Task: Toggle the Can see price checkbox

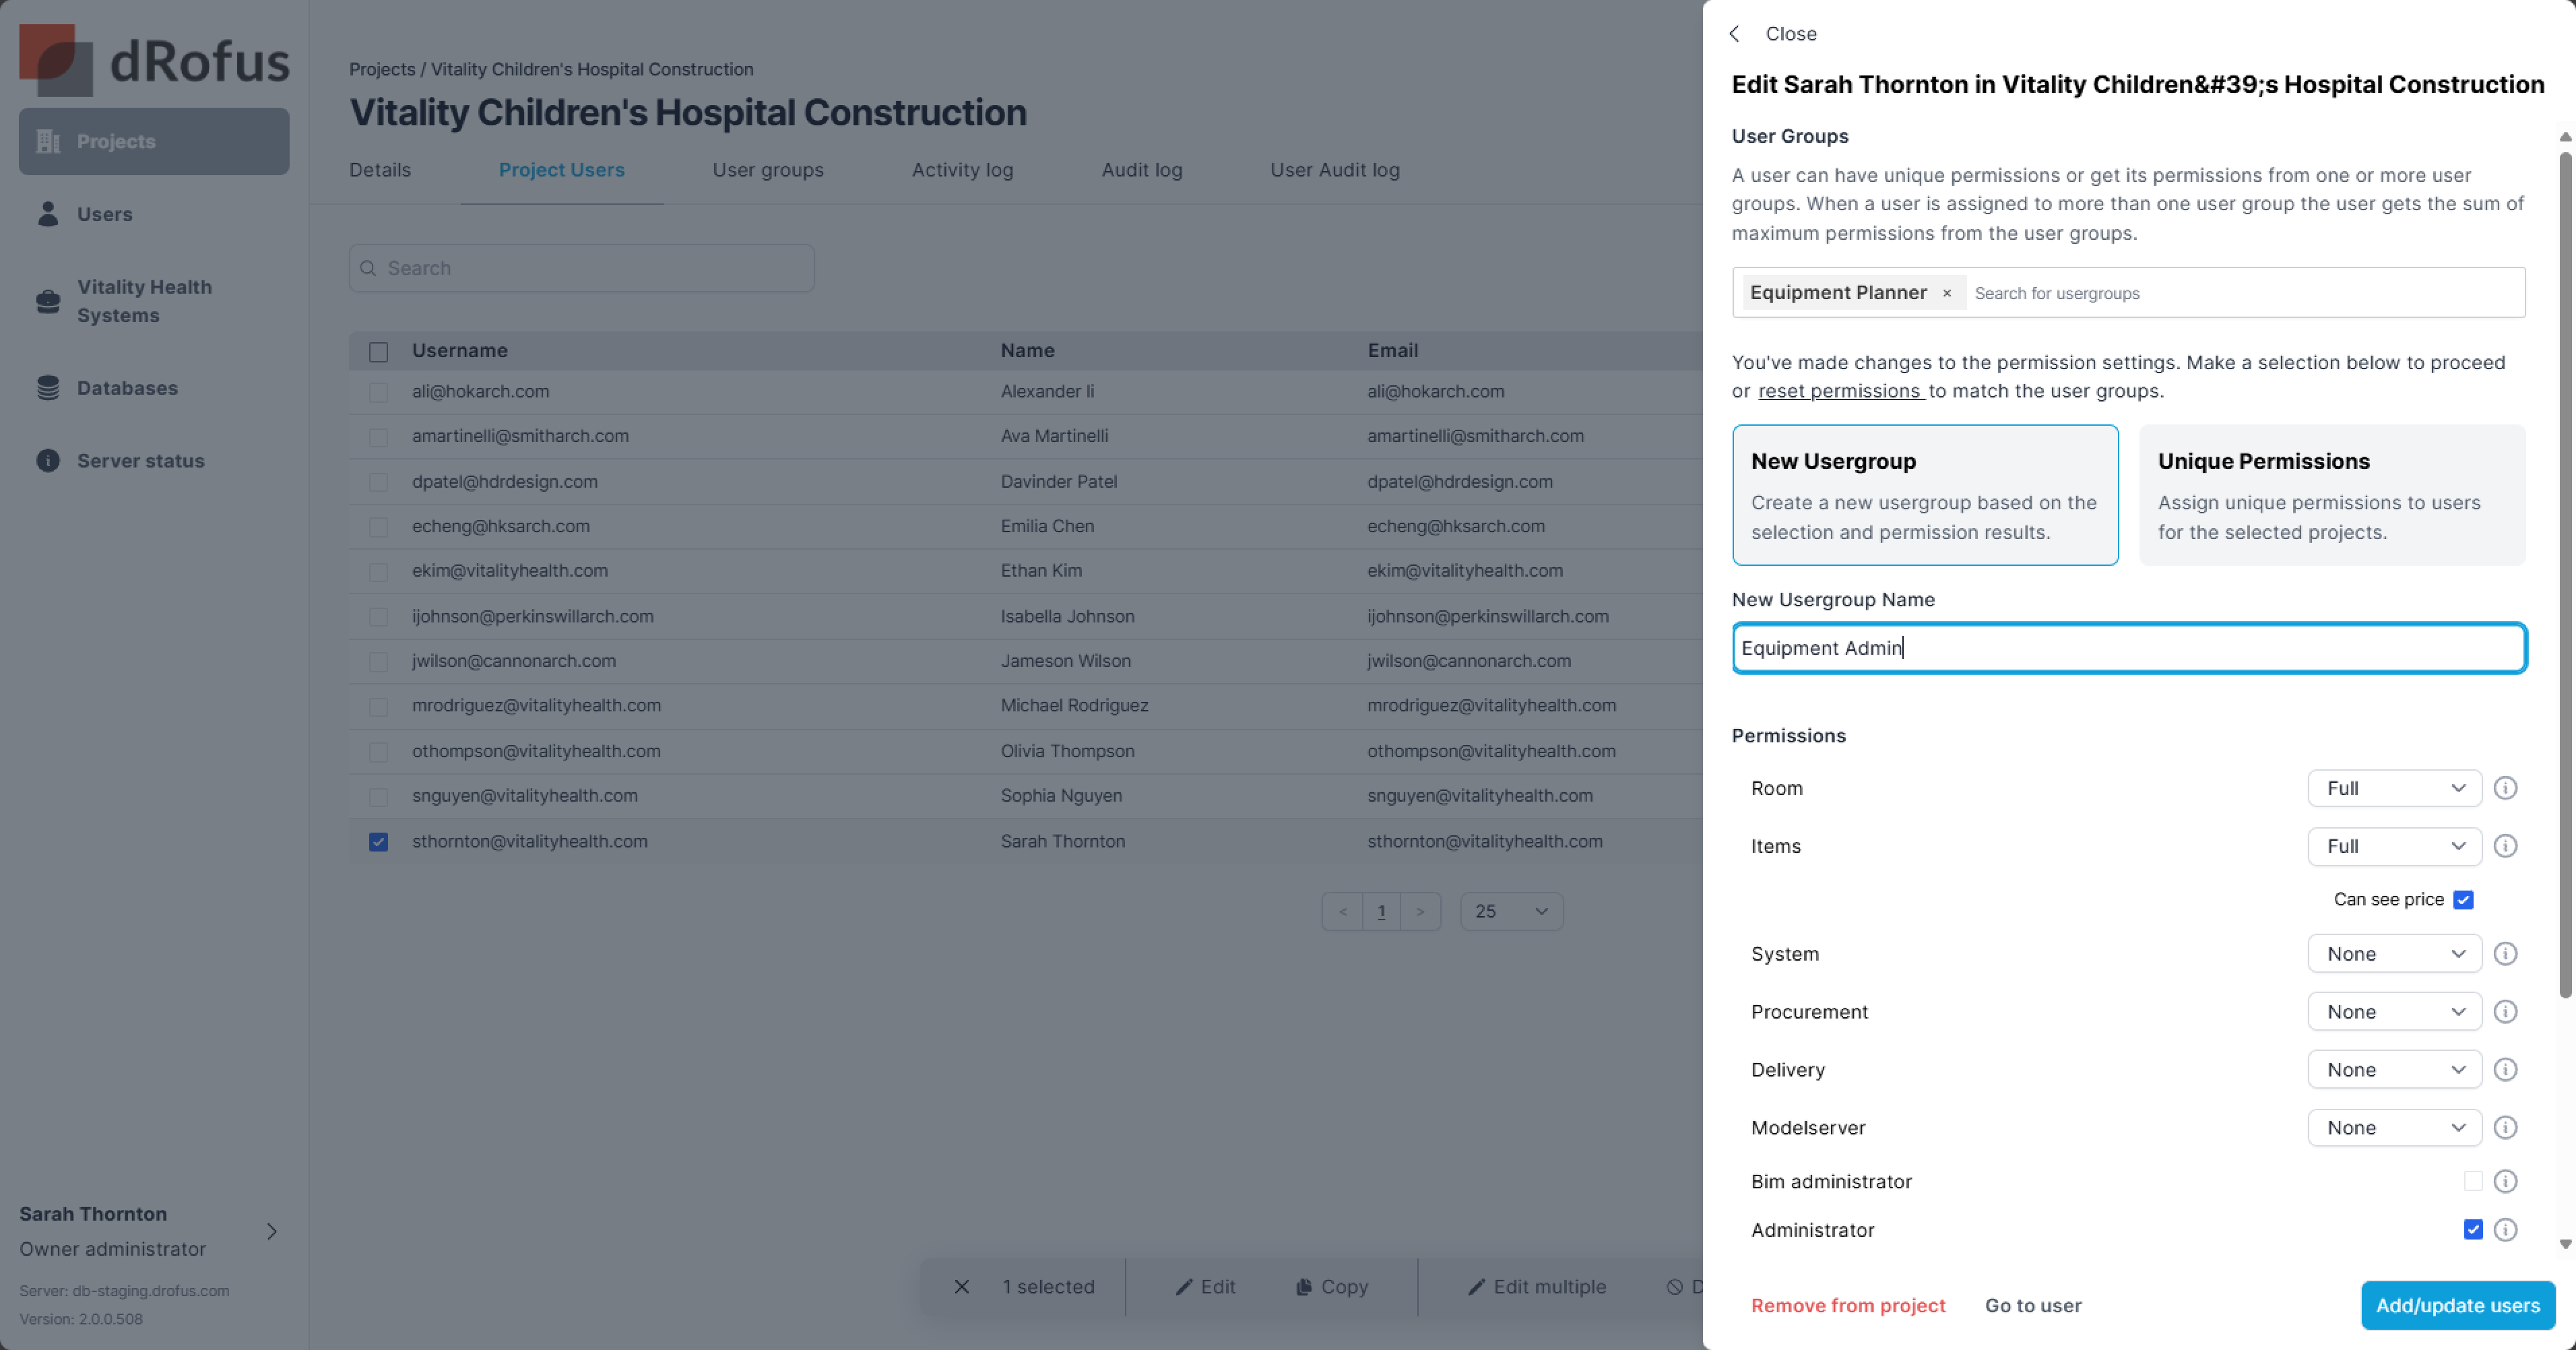Action: [x=2463, y=900]
